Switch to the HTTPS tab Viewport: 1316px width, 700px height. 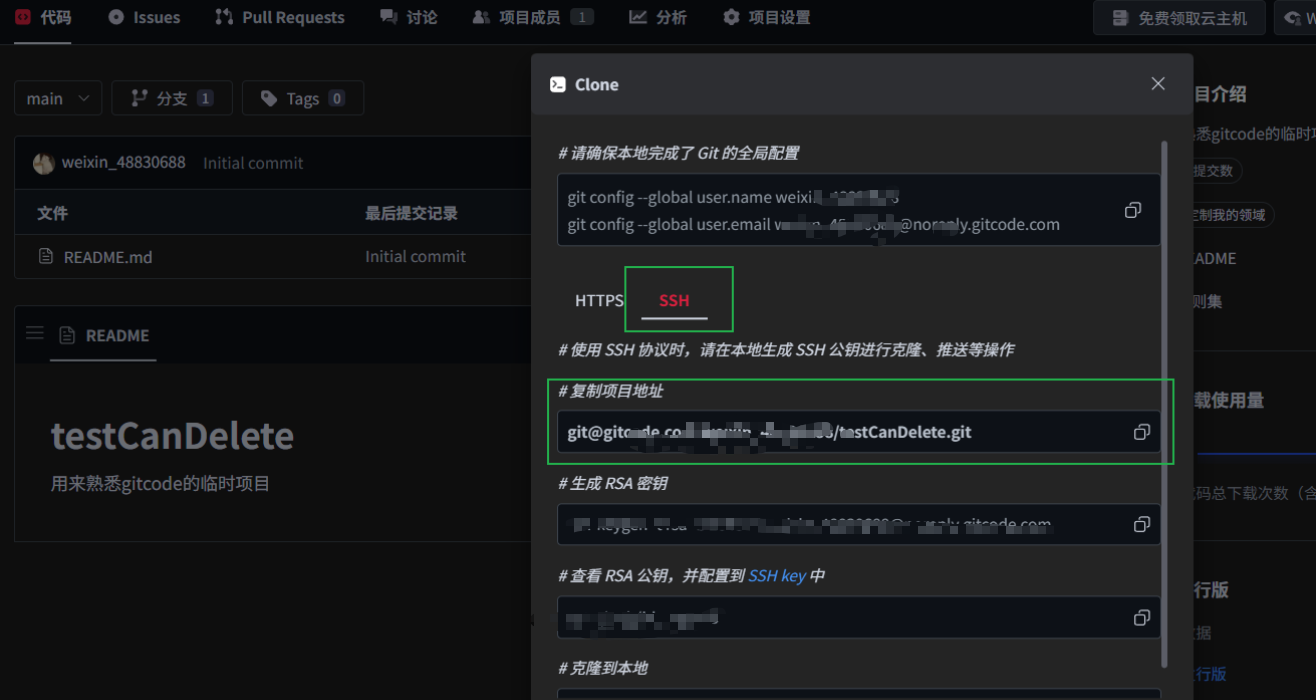pos(599,300)
